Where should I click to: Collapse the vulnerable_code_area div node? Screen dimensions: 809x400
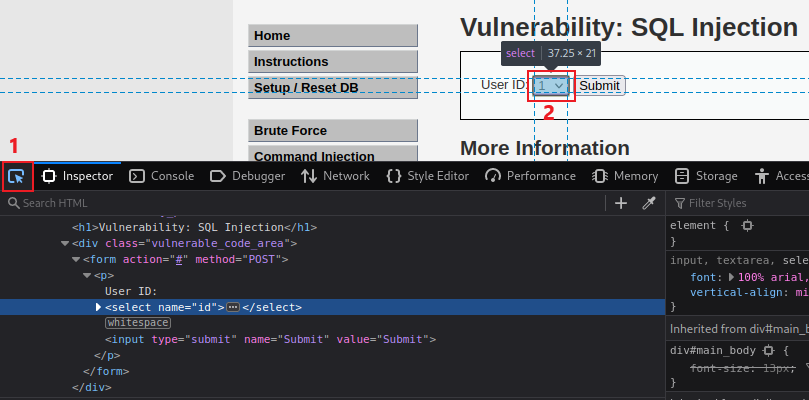click(x=64, y=243)
